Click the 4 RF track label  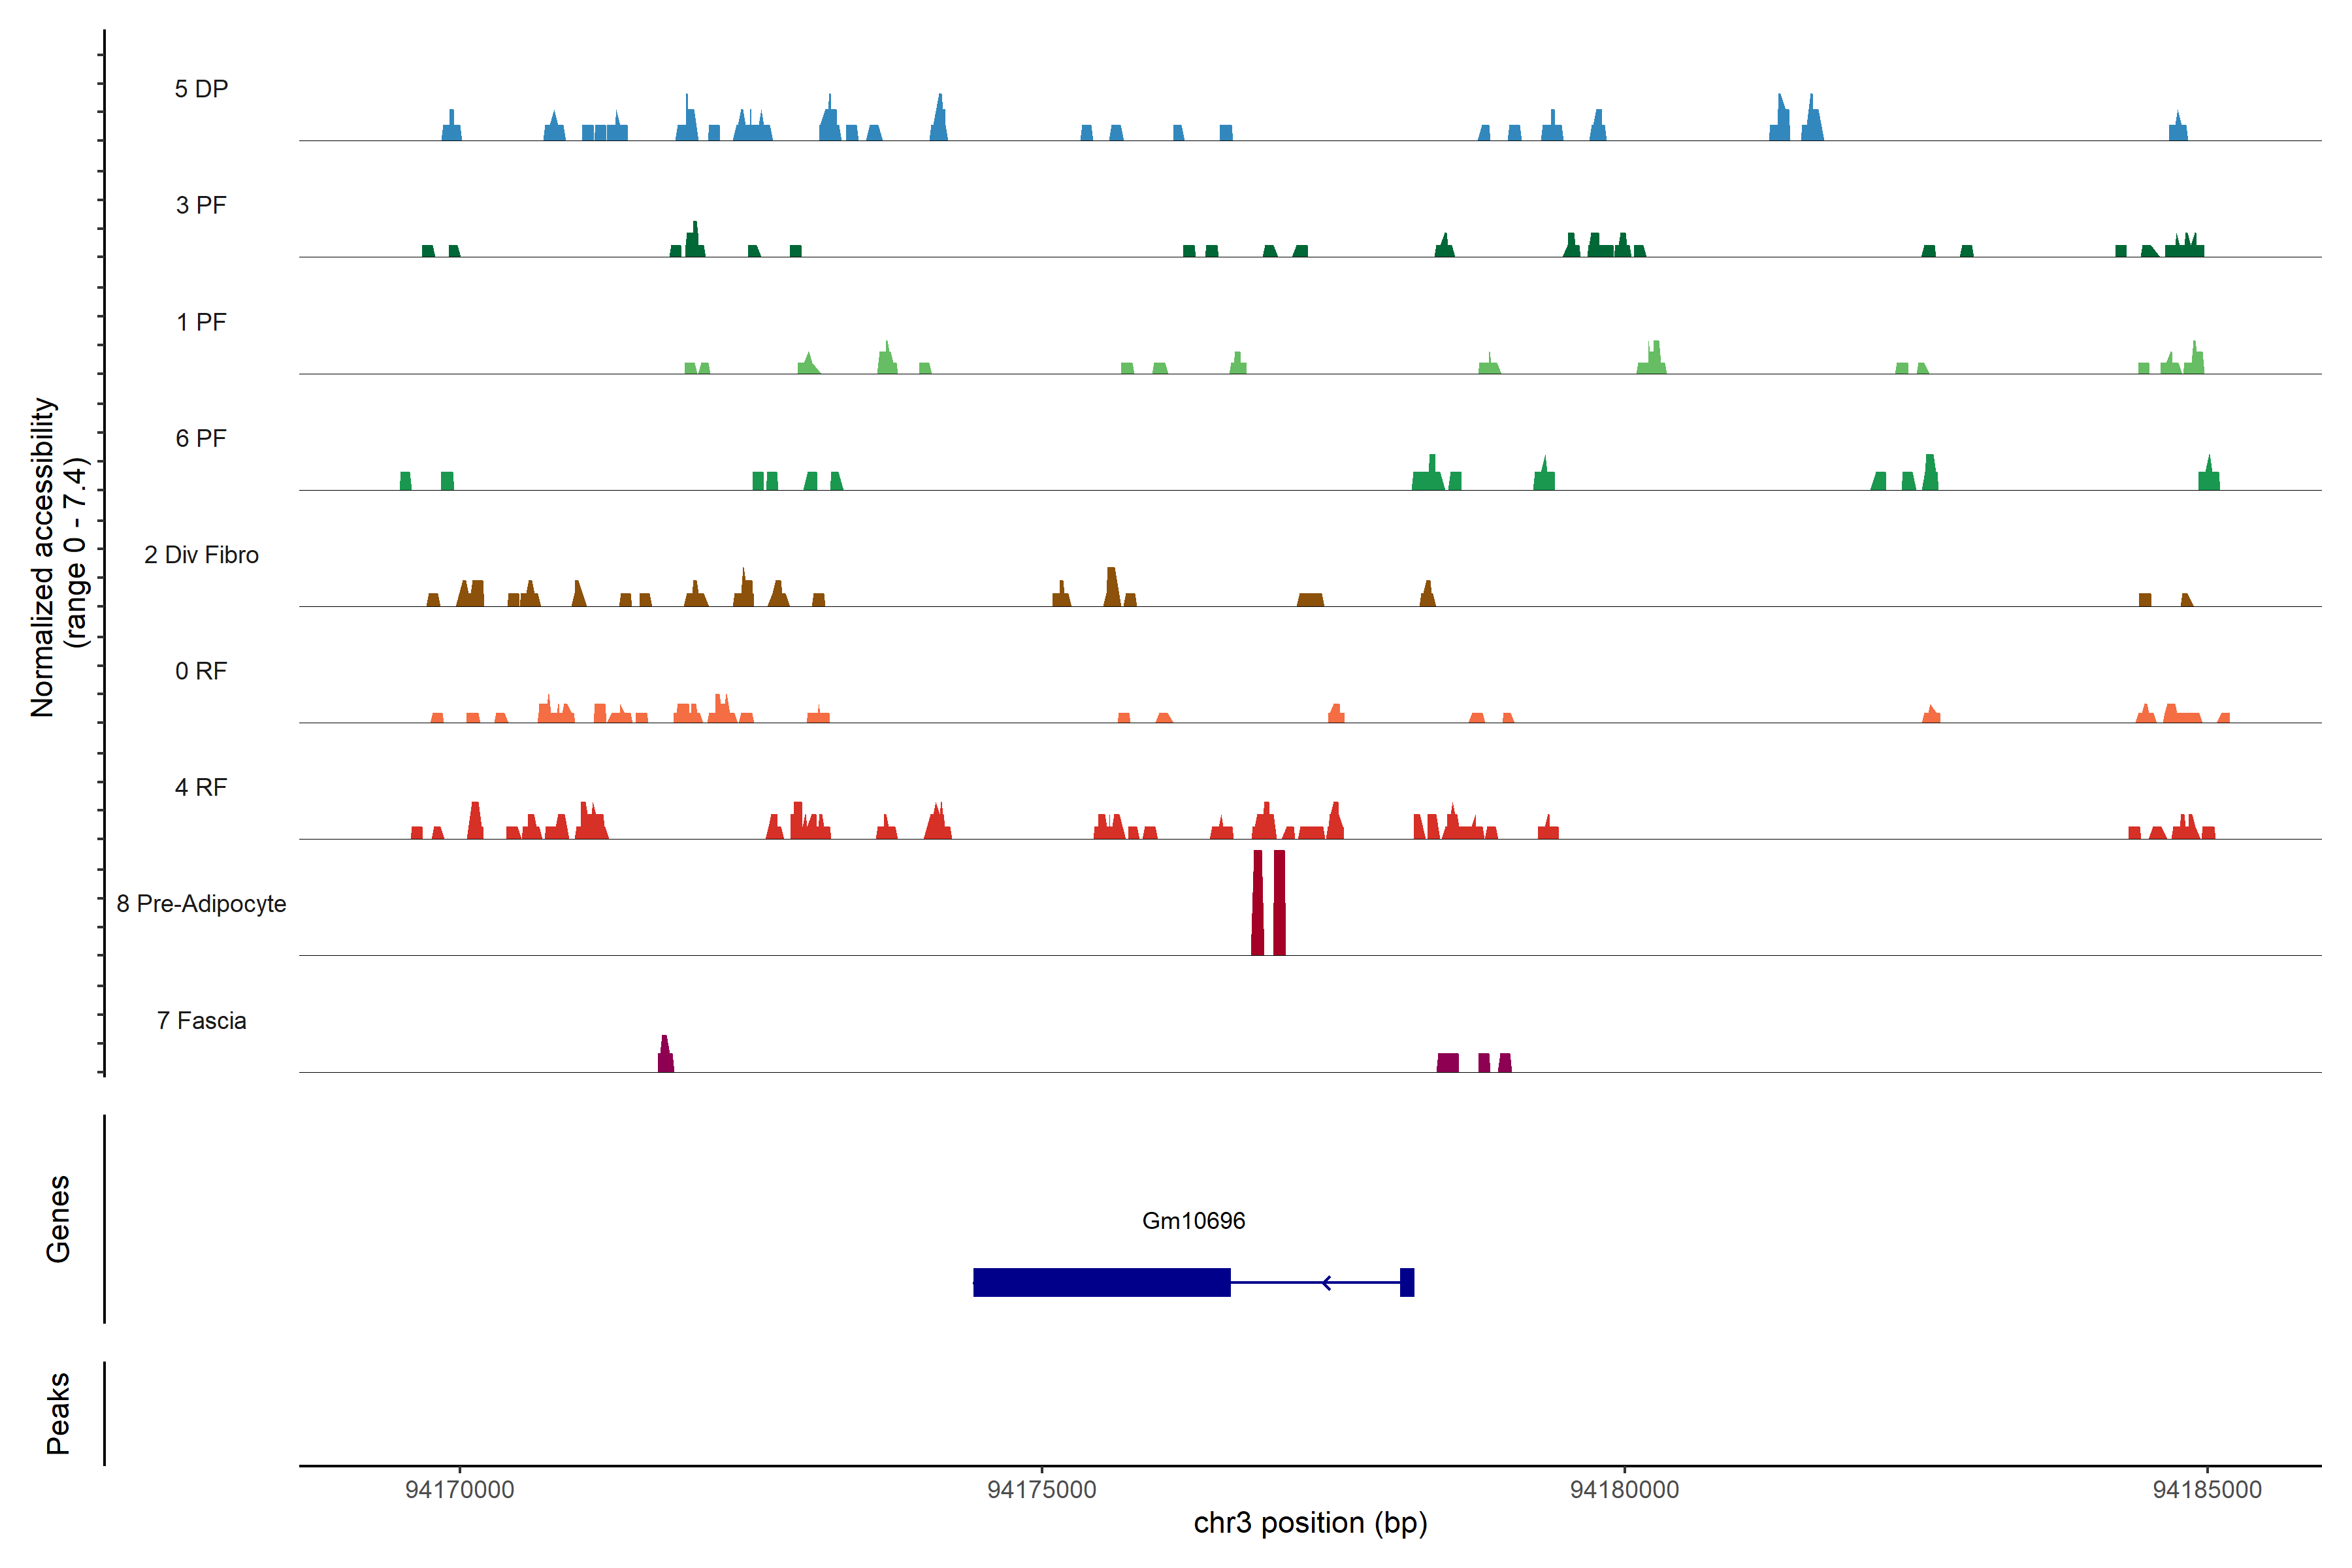[x=201, y=787]
